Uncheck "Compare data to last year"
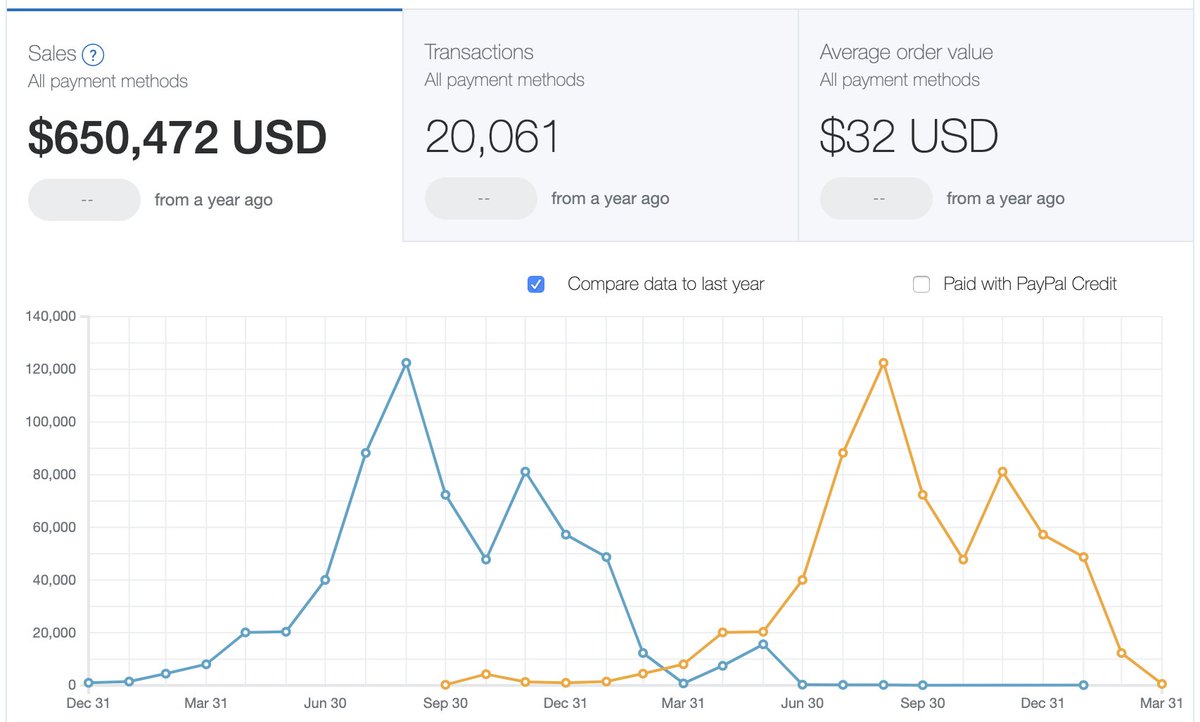The width and height of the screenshot is (1200, 722). click(536, 284)
